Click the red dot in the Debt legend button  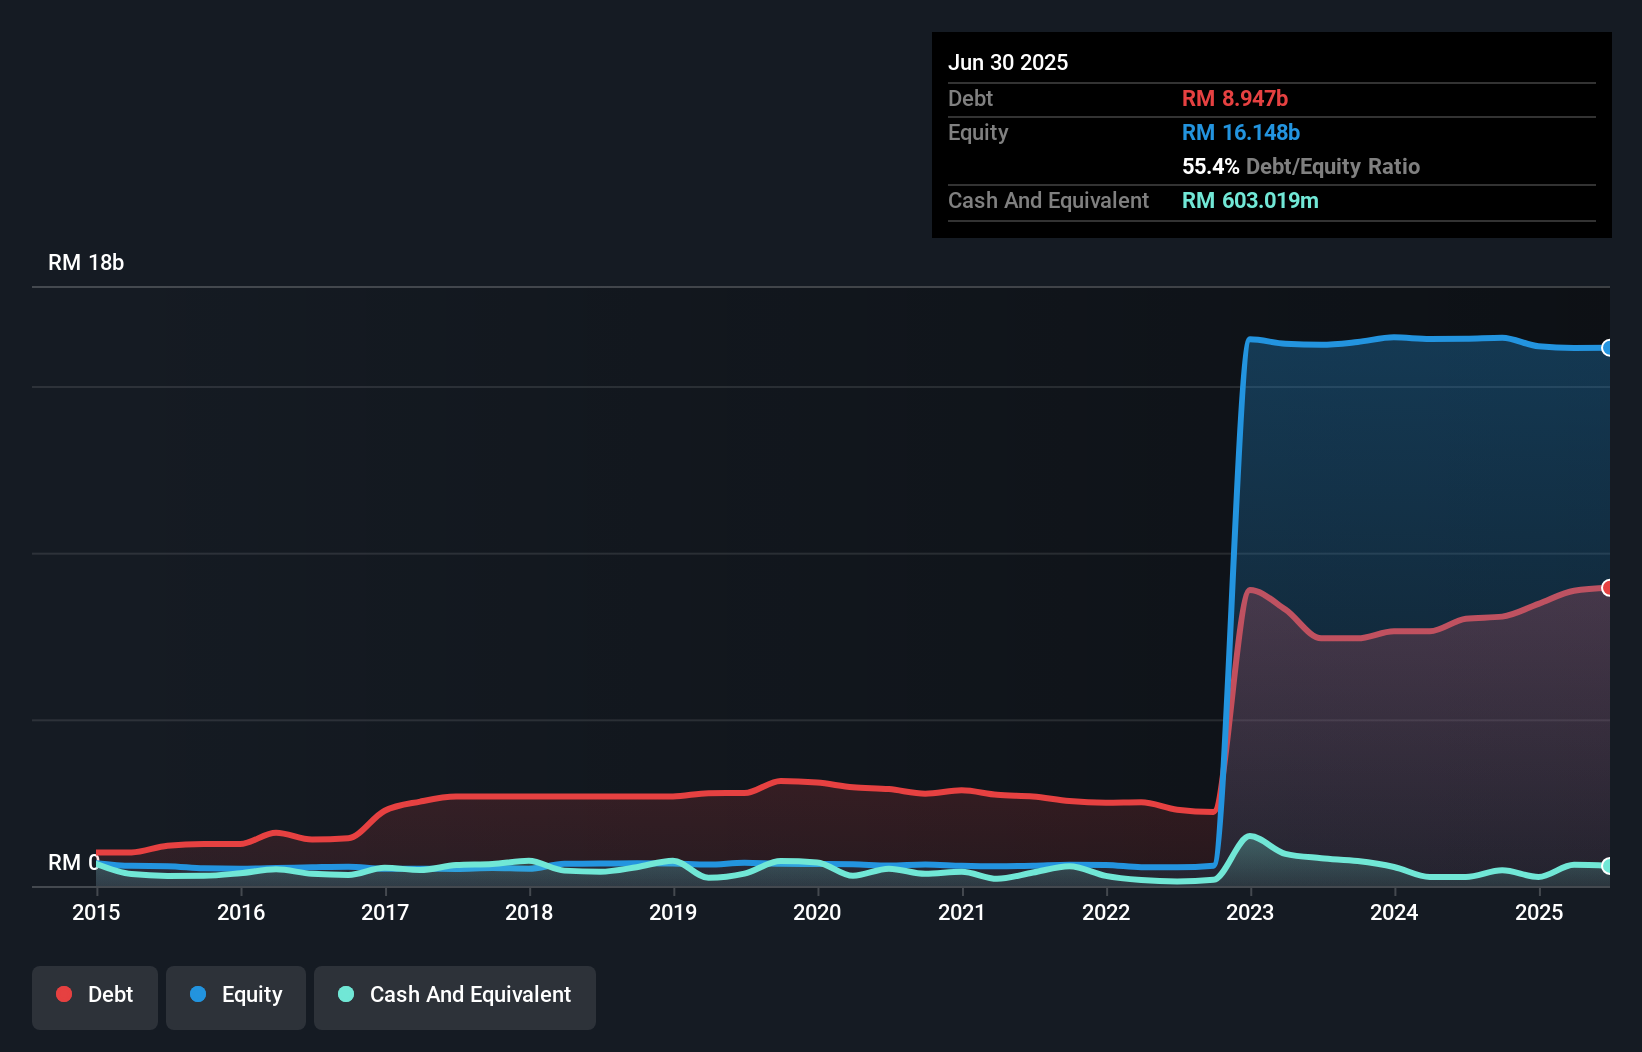tap(63, 994)
